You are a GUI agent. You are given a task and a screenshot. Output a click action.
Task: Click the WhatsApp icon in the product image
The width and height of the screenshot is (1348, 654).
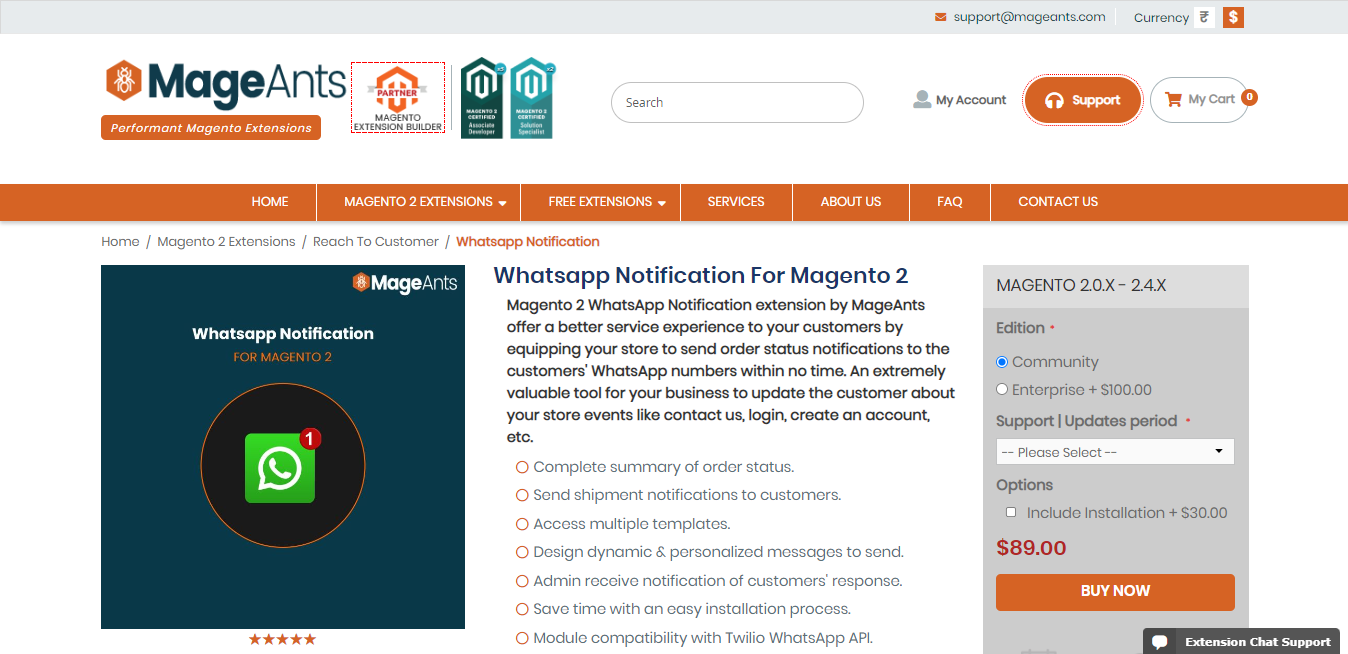coord(280,466)
